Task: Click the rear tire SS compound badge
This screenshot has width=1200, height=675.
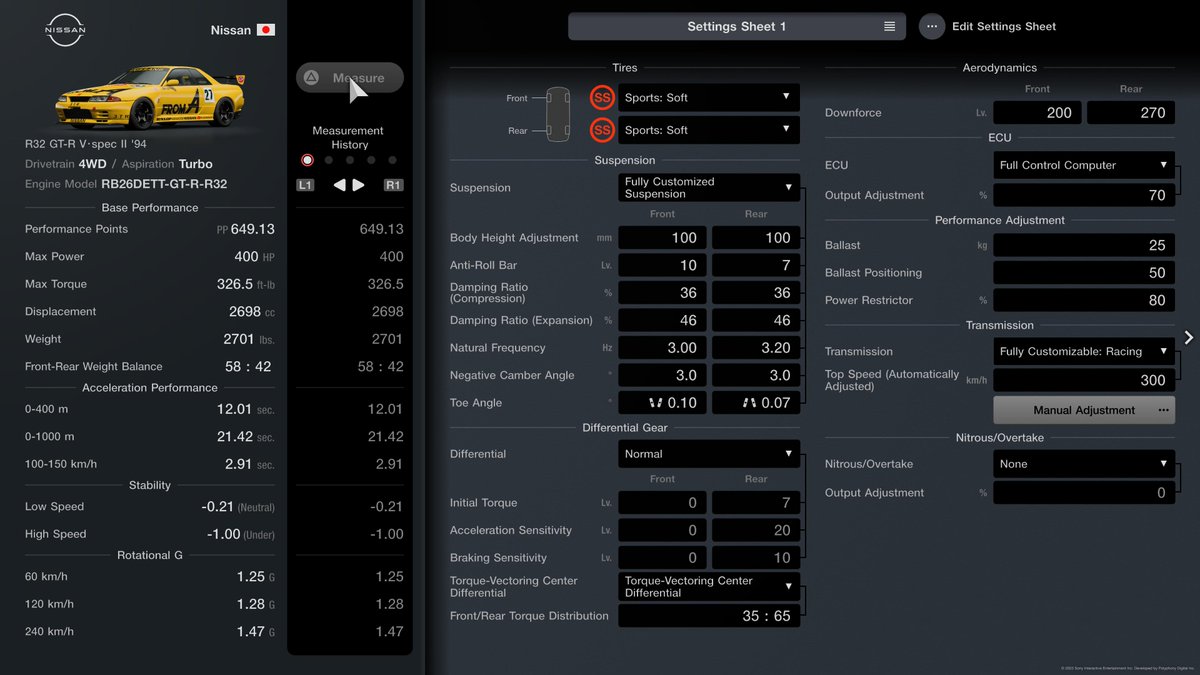Action: [x=602, y=129]
